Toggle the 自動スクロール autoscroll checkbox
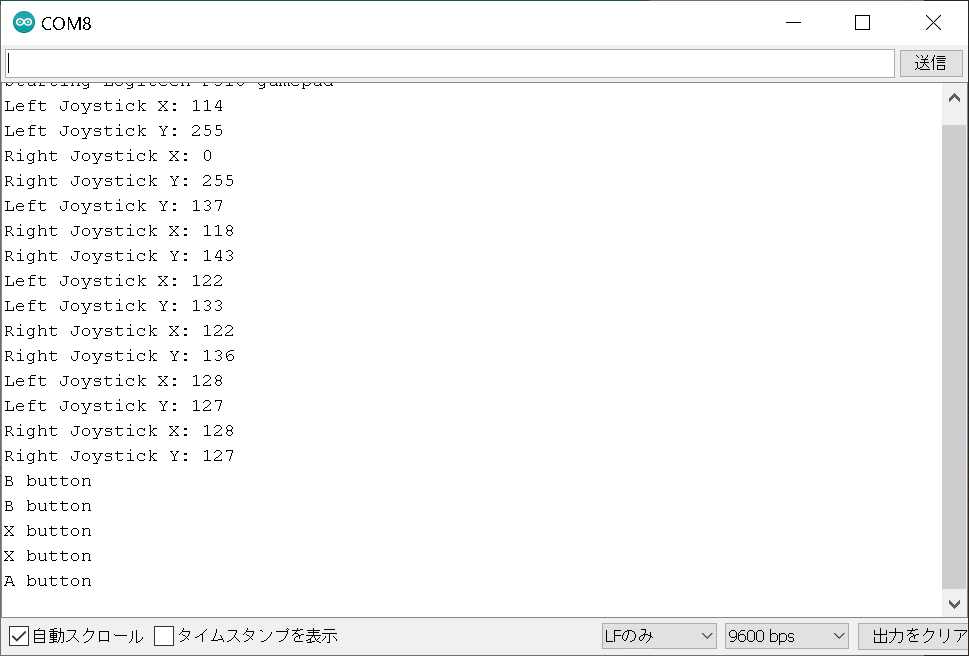 (19, 636)
